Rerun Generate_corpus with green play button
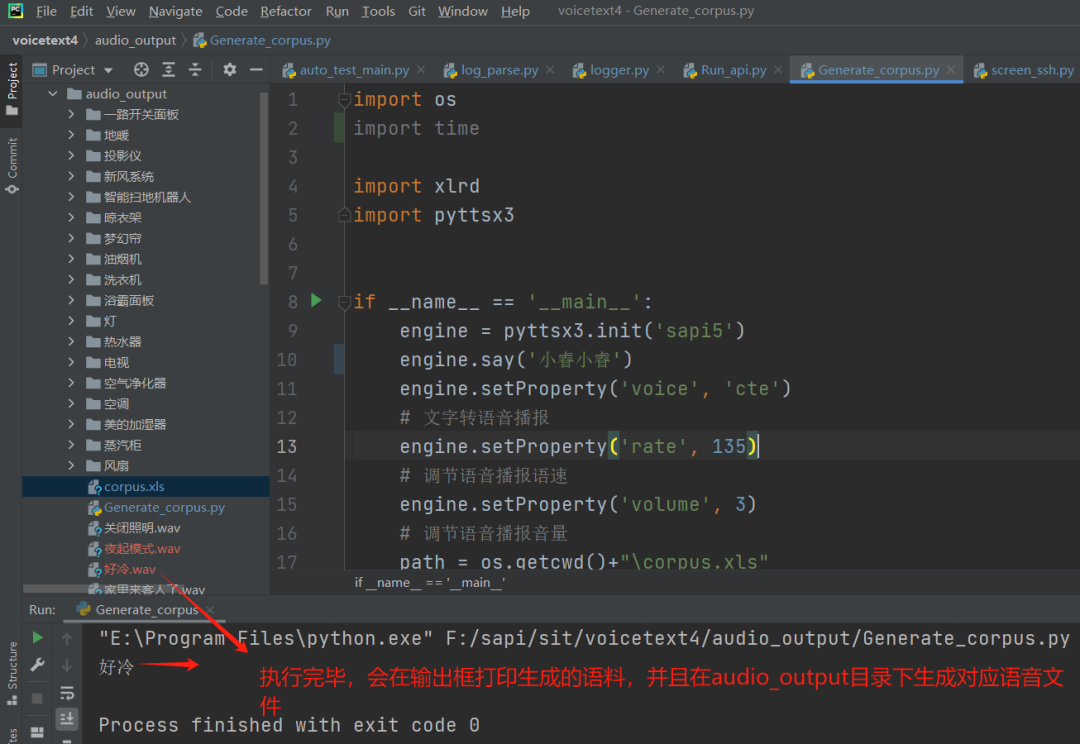This screenshot has height=744, width=1080. click(38, 638)
